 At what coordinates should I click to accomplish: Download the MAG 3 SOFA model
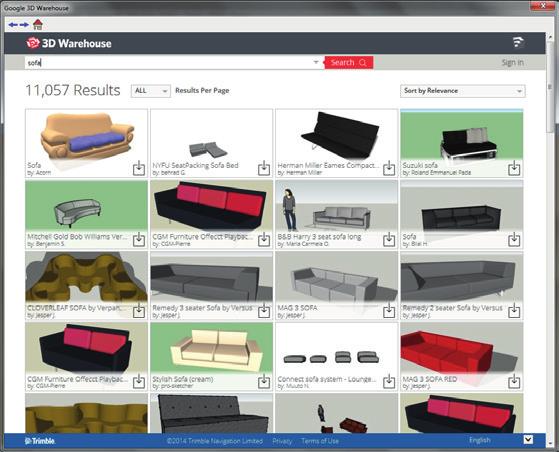pyautogui.click(x=389, y=311)
